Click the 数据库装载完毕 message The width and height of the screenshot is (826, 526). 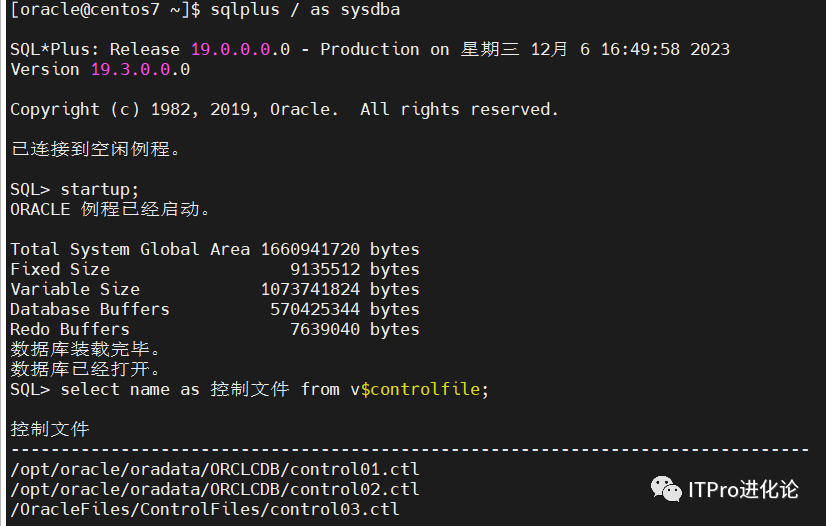(85, 349)
